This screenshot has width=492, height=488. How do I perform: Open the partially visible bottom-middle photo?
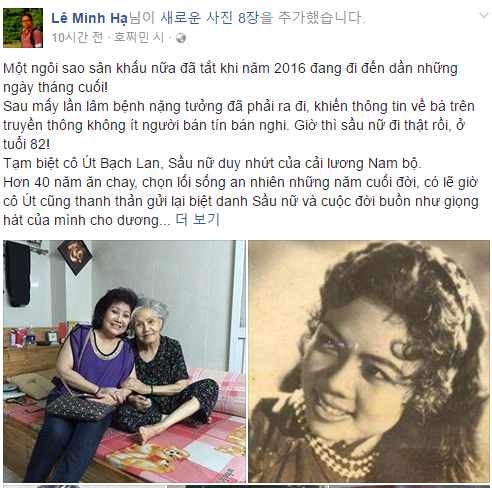[247, 486]
